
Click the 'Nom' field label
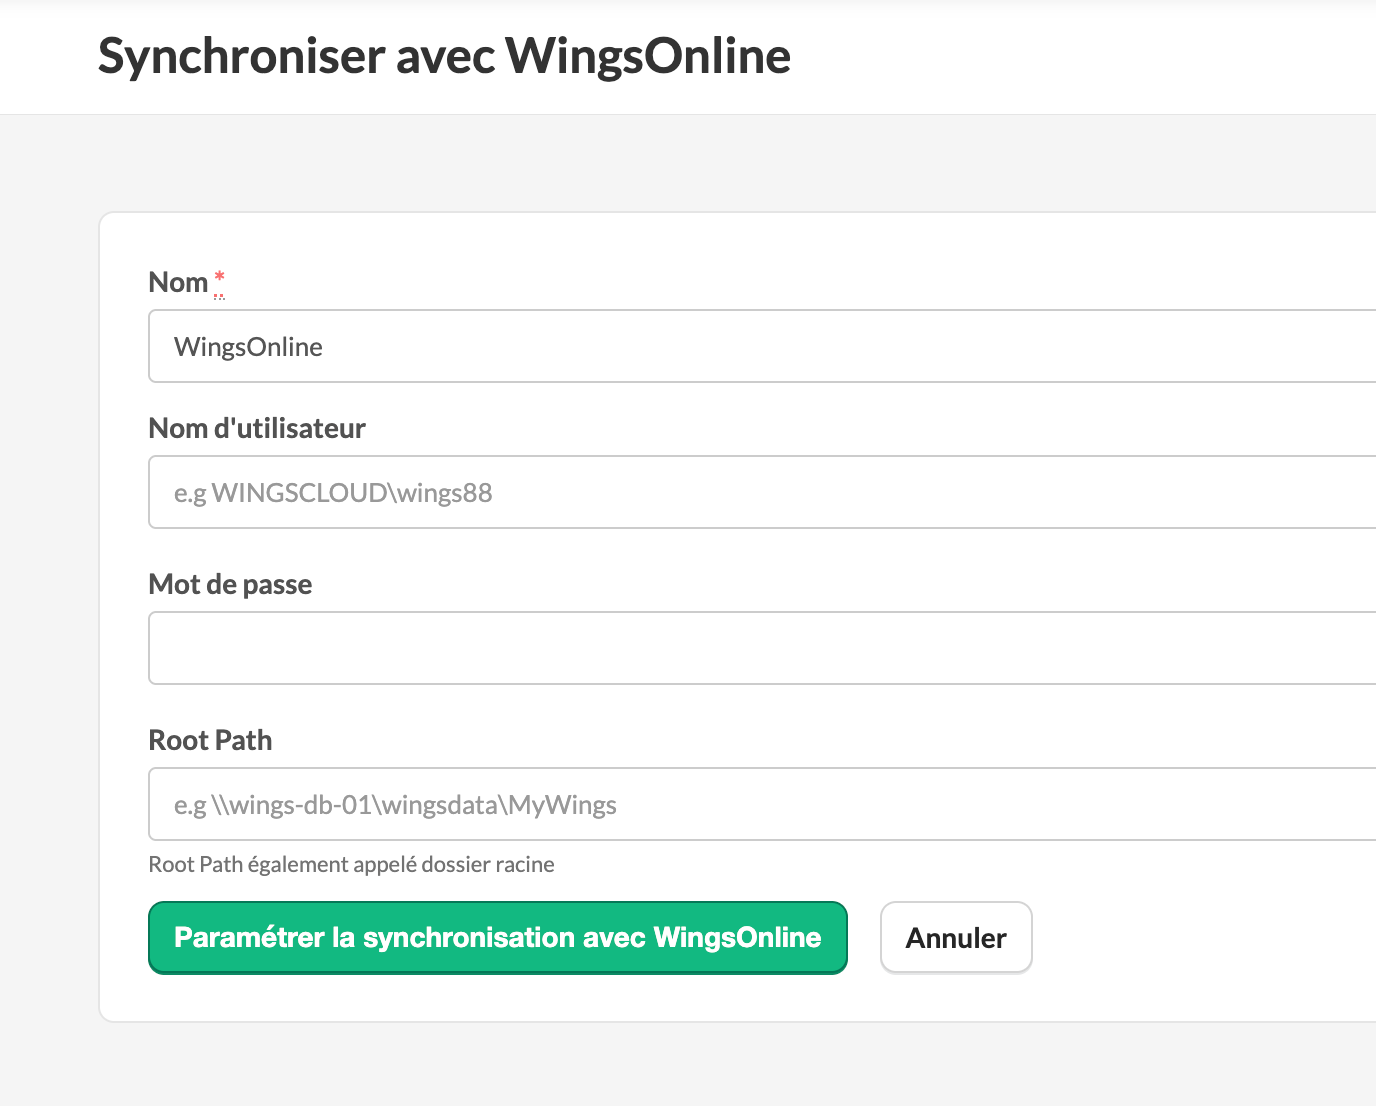click(x=178, y=282)
